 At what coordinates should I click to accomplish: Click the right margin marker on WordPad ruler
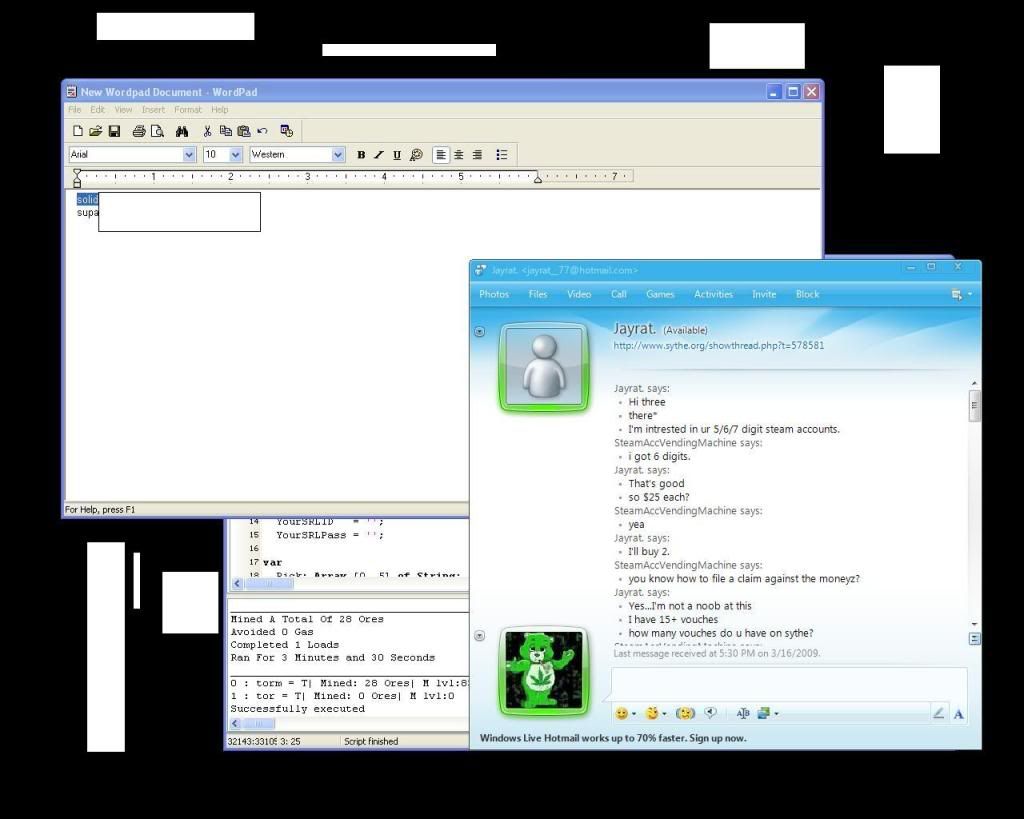[x=537, y=178]
